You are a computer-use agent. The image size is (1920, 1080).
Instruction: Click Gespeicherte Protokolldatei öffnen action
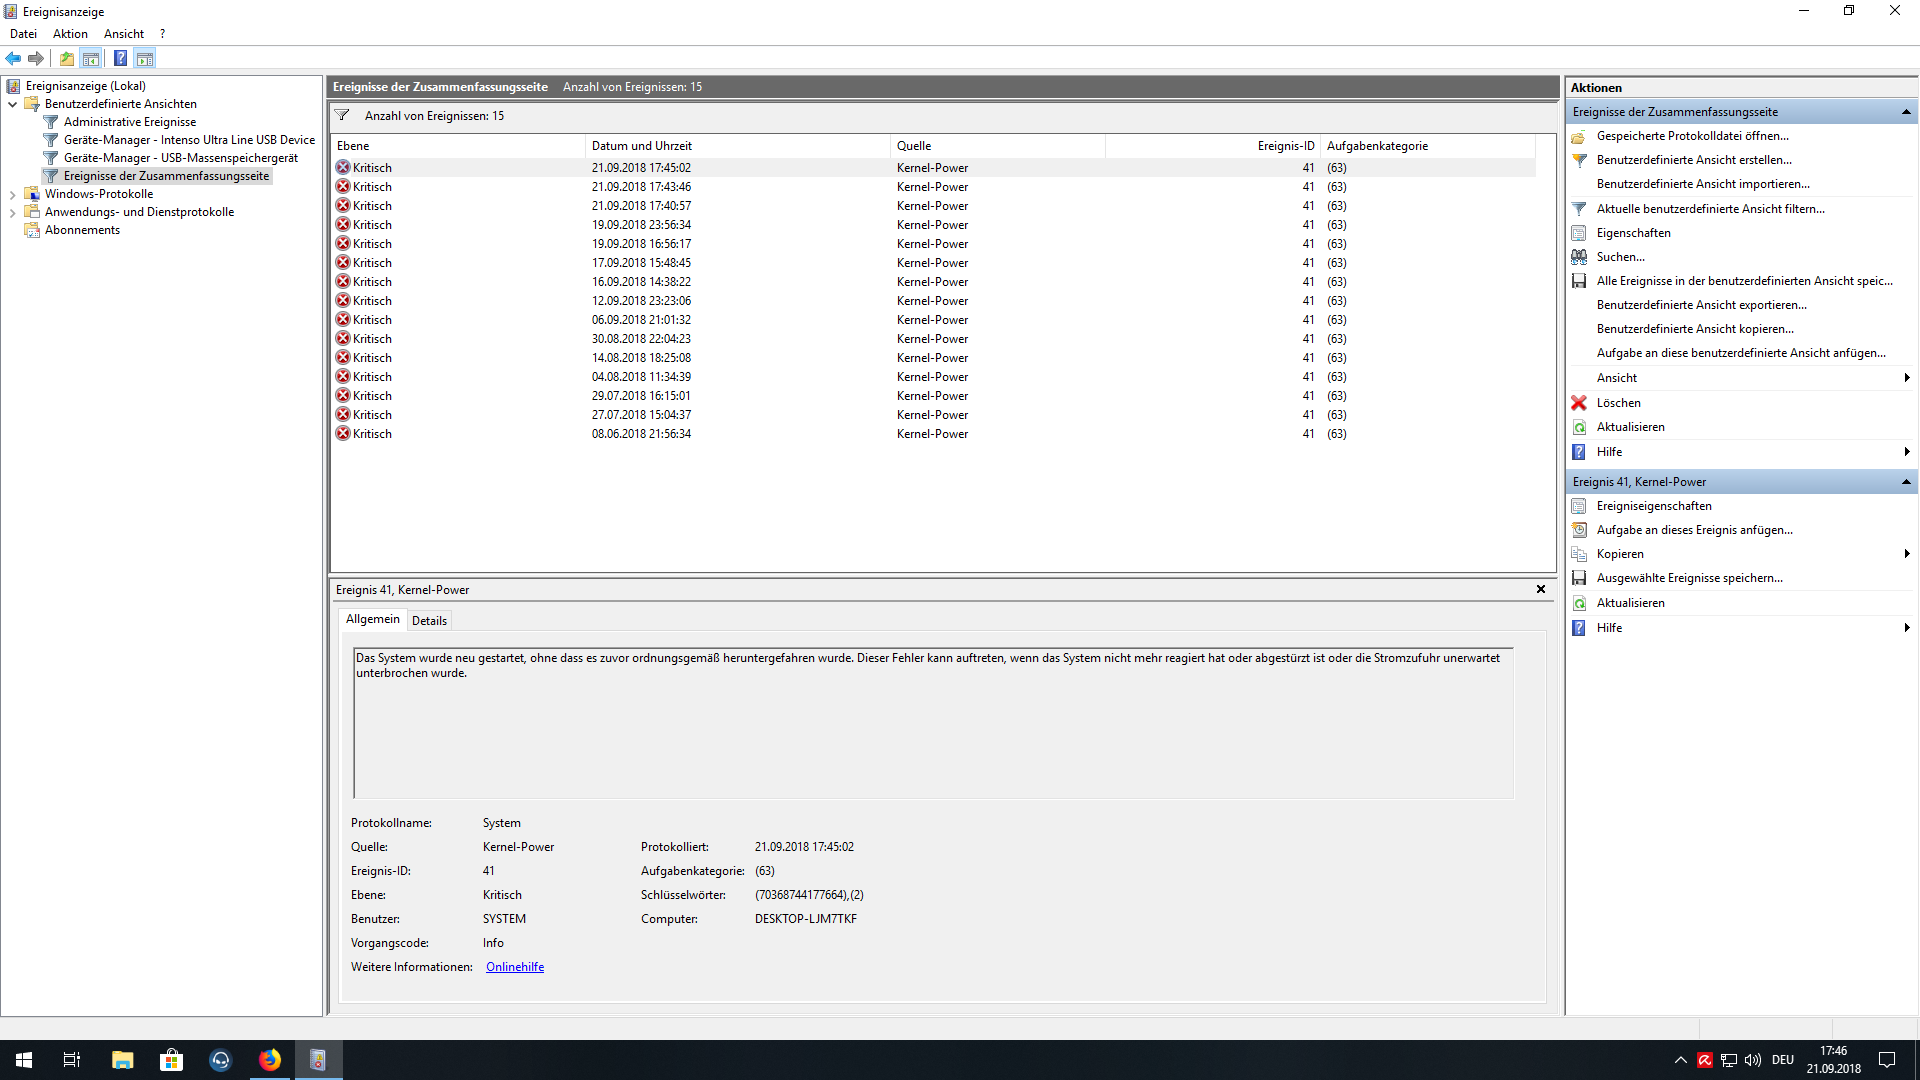click(x=1692, y=136)
